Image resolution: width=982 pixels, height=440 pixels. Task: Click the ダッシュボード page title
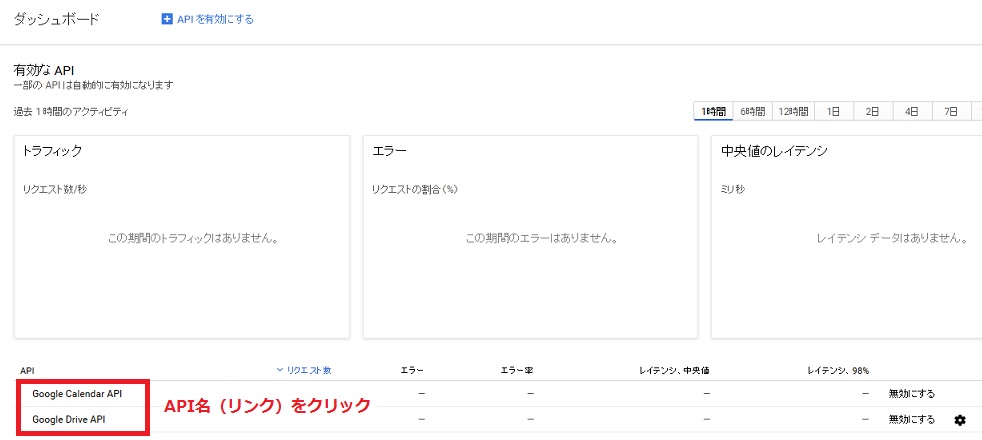(x=56, y=19)
